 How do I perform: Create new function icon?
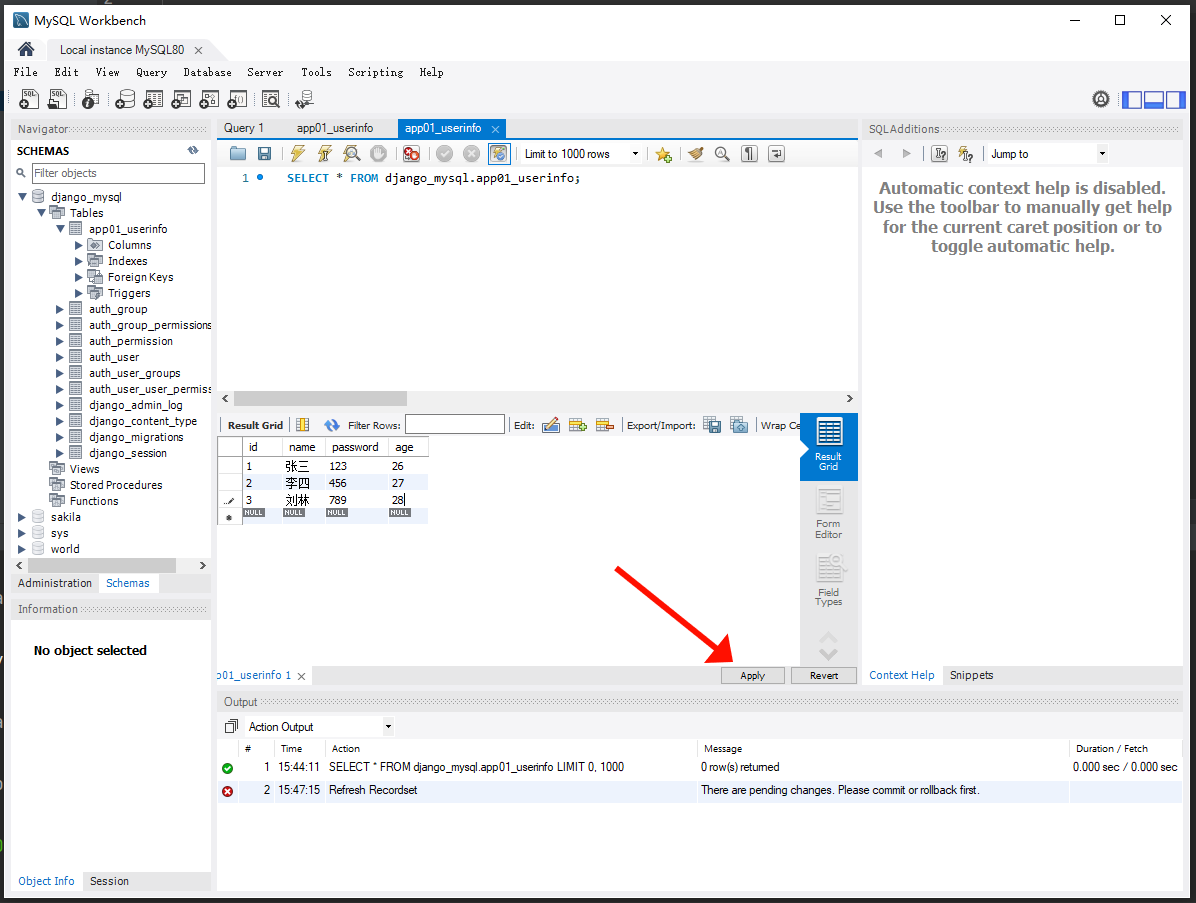[x=237, y=99]
